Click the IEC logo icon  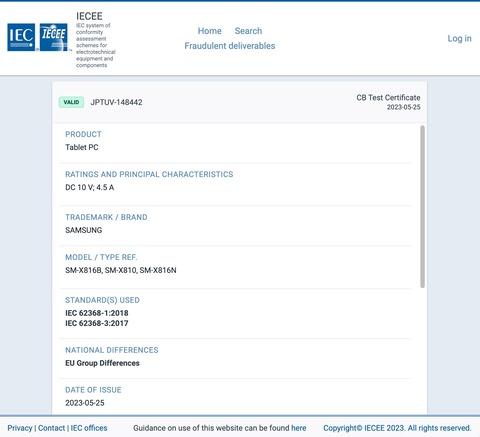click(x=21, y=37)
